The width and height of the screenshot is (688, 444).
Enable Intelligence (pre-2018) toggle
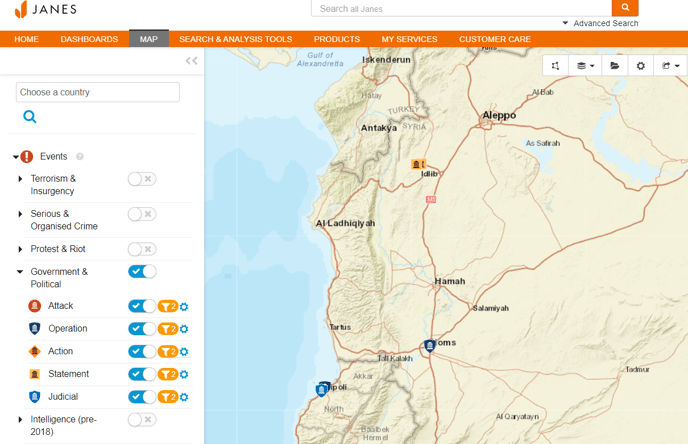[x=142, y=420]
